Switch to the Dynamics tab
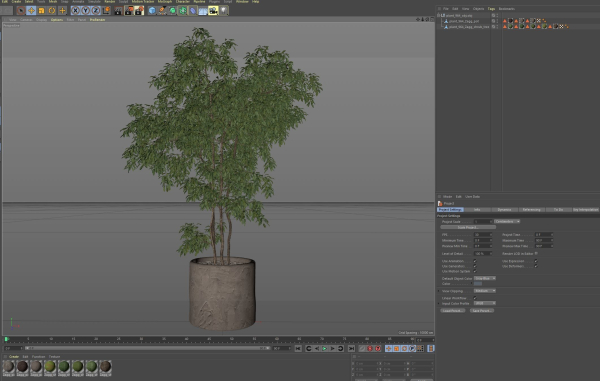Image resolution: width=600 pixels, height=381 pixels. click(504, 210)
